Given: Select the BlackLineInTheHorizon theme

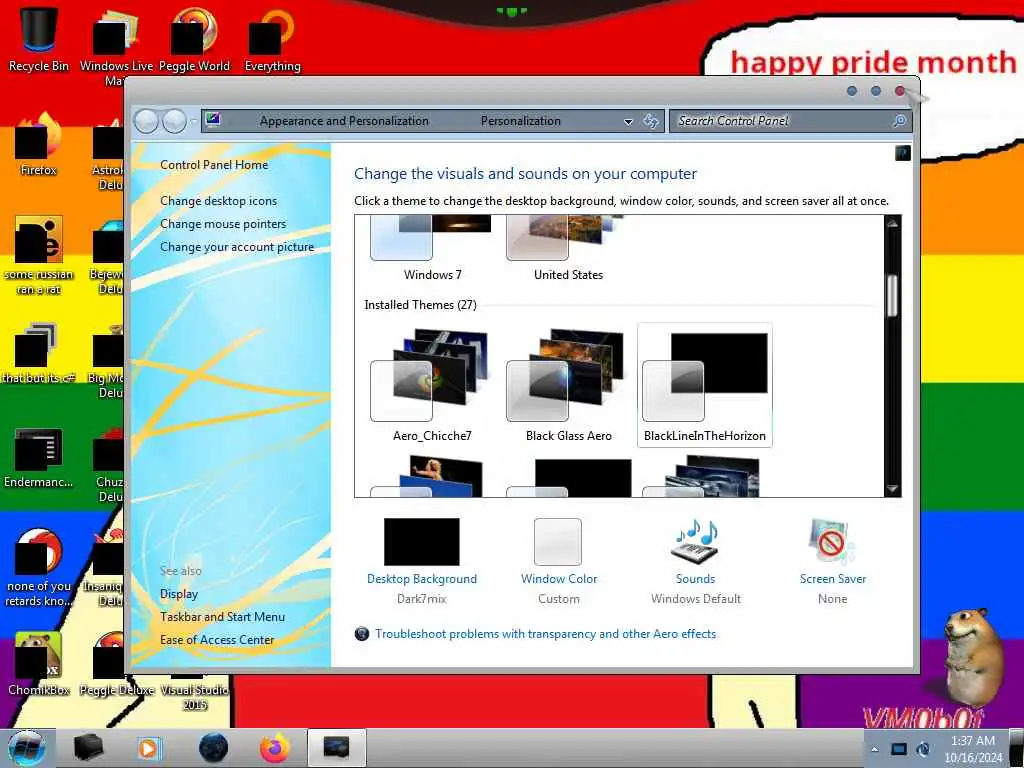Looking at the screenshot, I should 705,385.
